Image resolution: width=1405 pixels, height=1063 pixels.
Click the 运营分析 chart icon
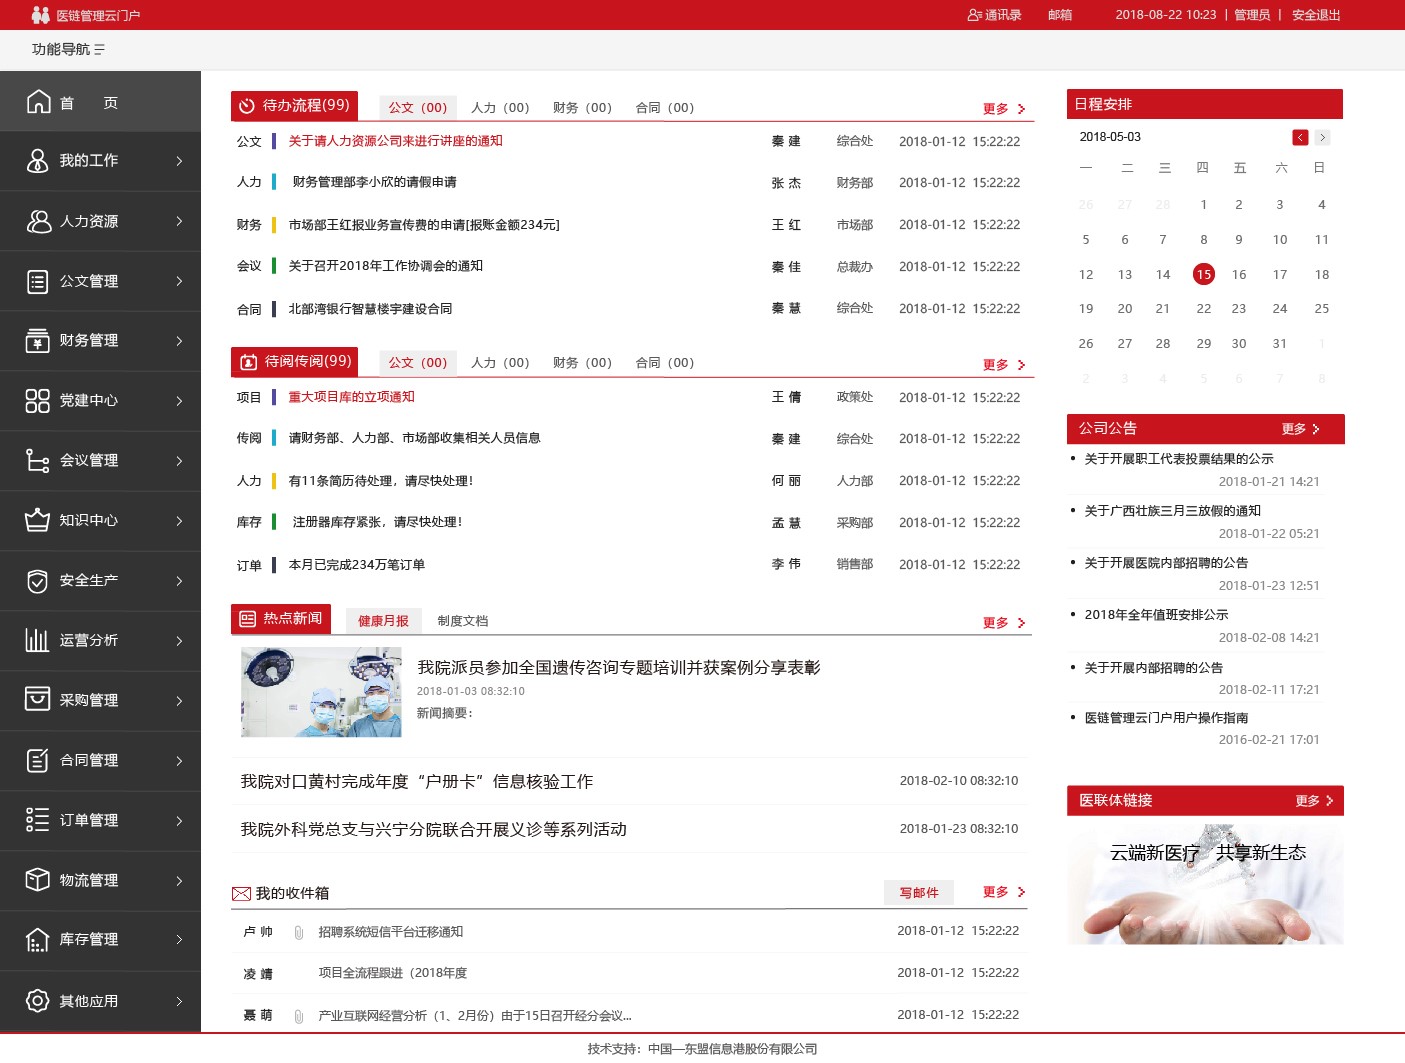[x=38, y=640]
